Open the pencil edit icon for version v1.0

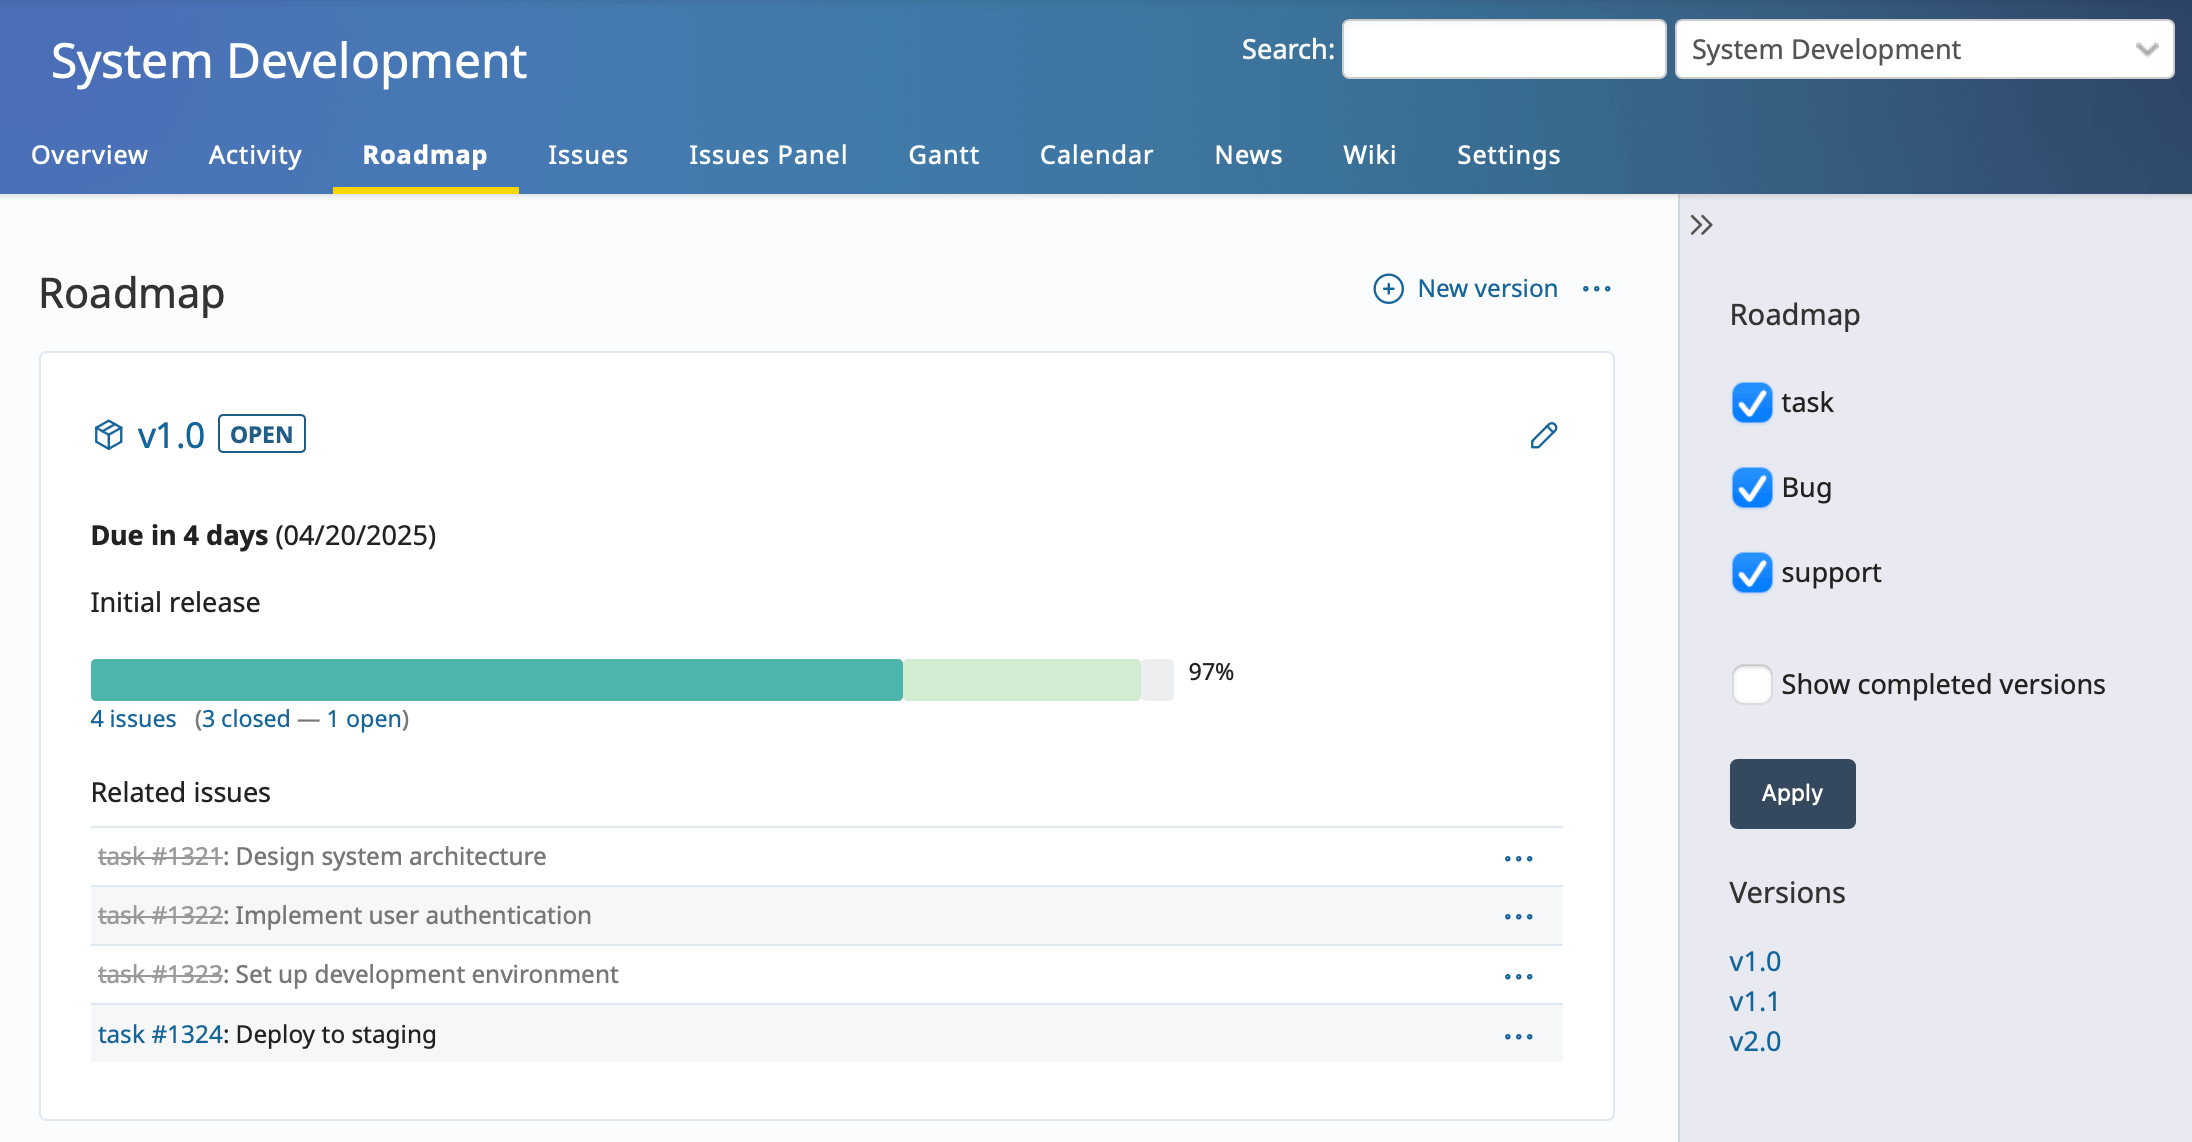pyautogui.click(x=1542, y=436)
